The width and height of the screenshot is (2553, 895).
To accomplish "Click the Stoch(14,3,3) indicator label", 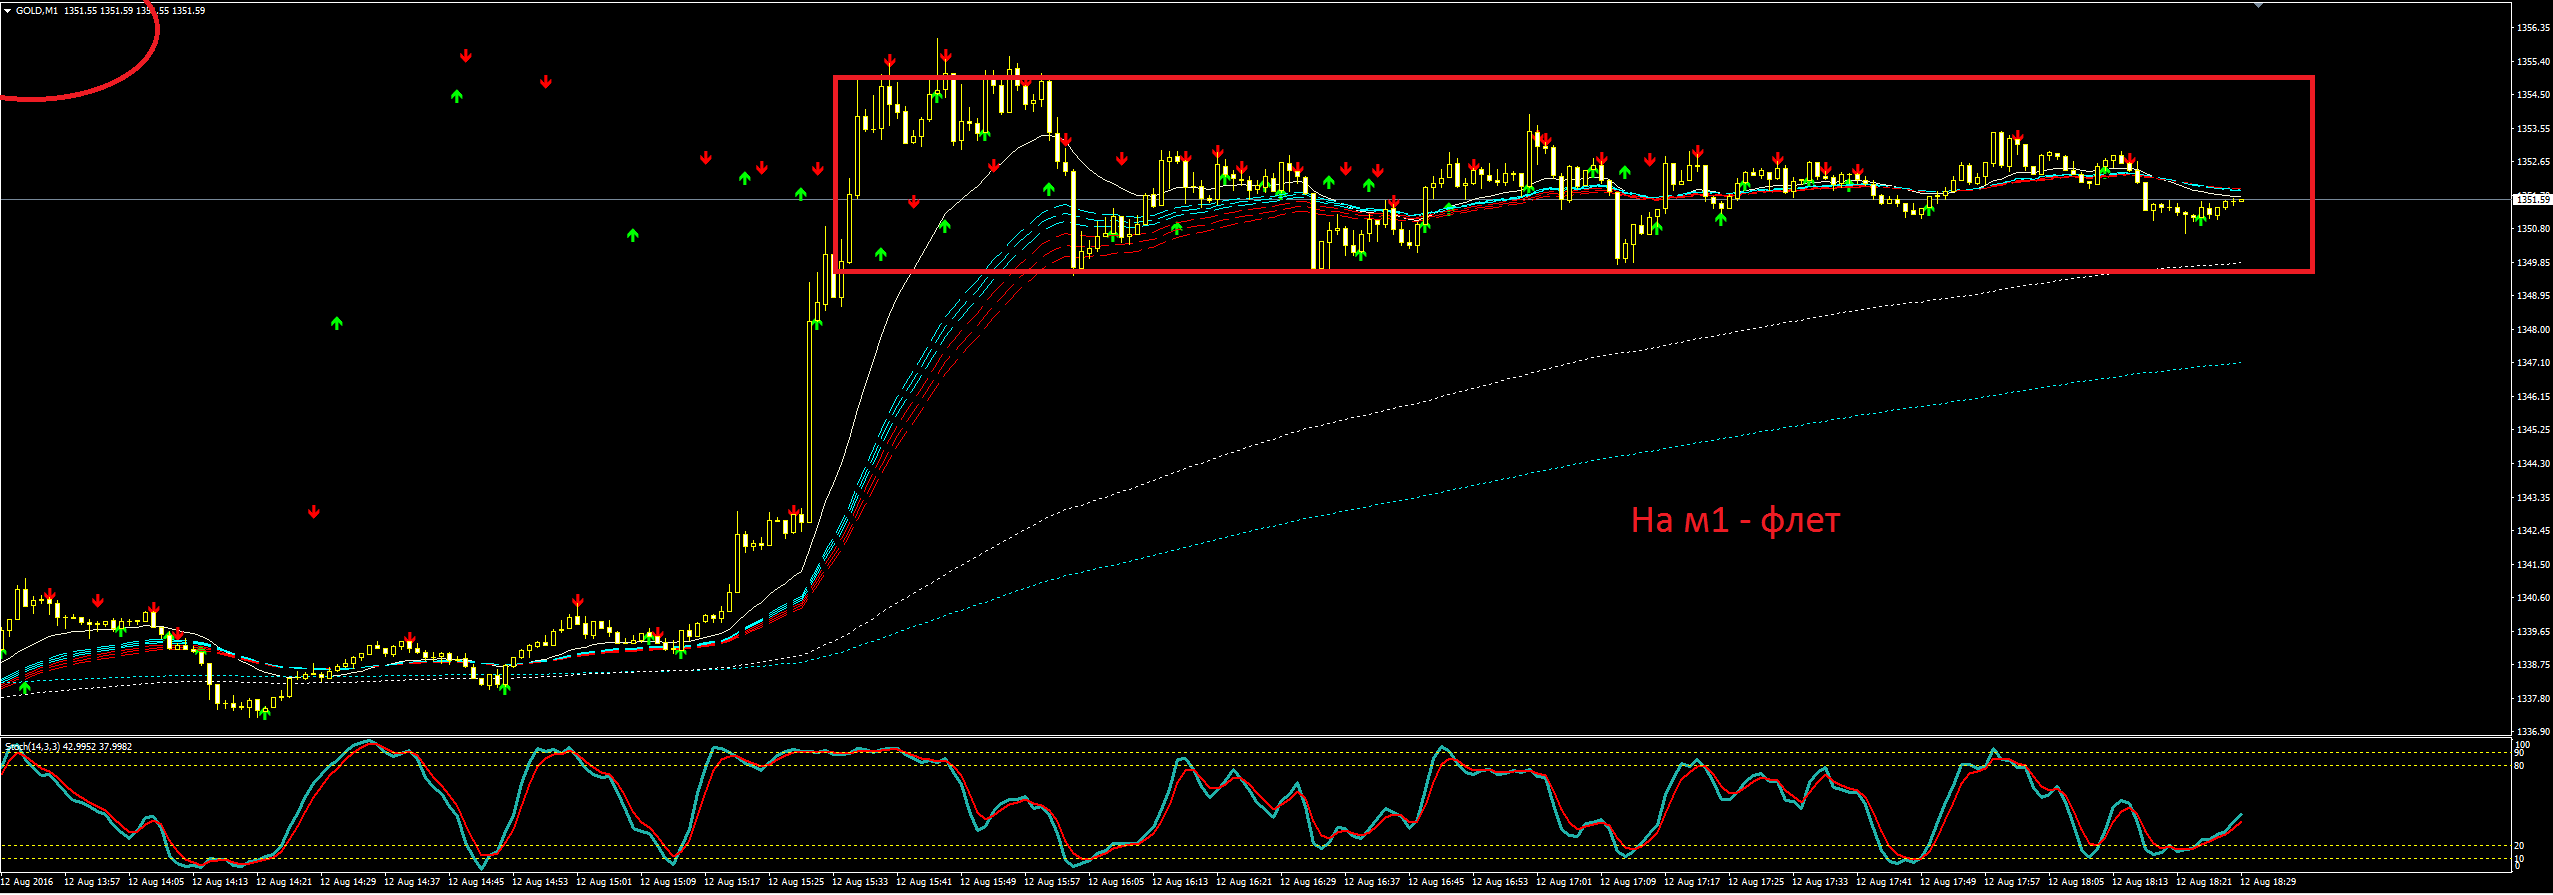I will (x=33, y=747).
